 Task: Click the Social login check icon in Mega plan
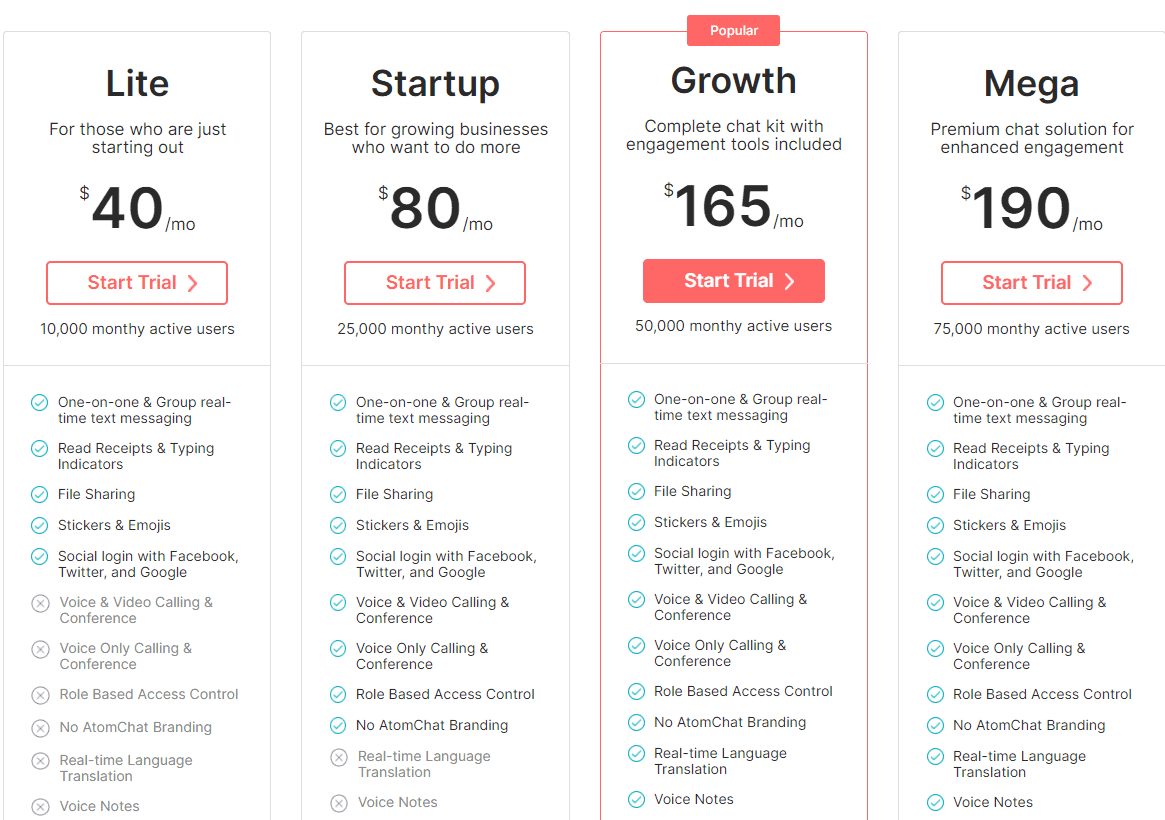pos(935,556)
